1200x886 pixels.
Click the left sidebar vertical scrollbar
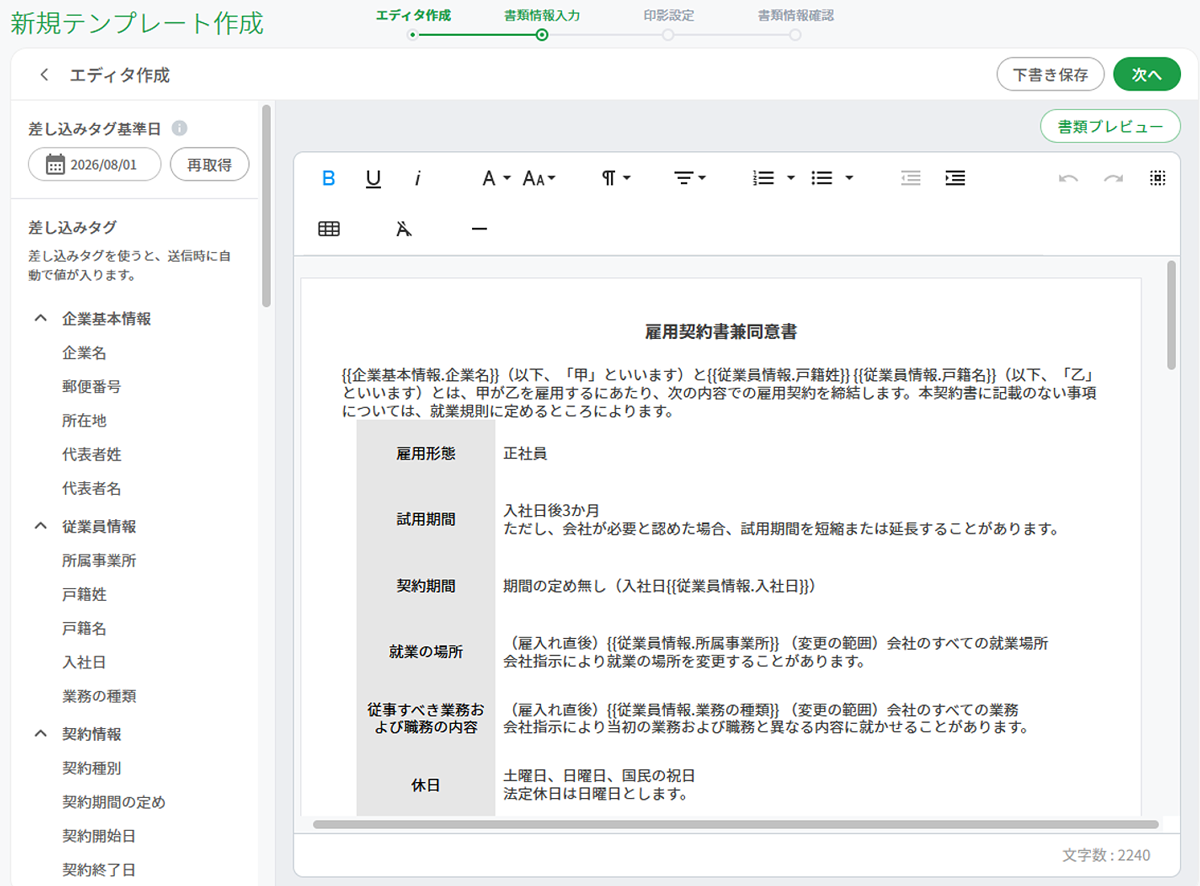click(x=265, y=205)
